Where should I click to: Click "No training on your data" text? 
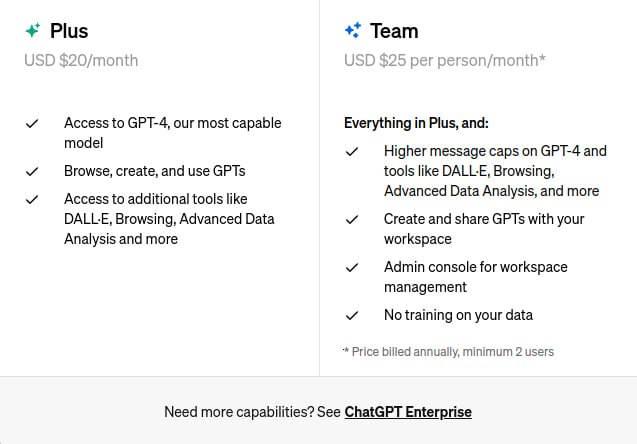[x=458, y=315]
